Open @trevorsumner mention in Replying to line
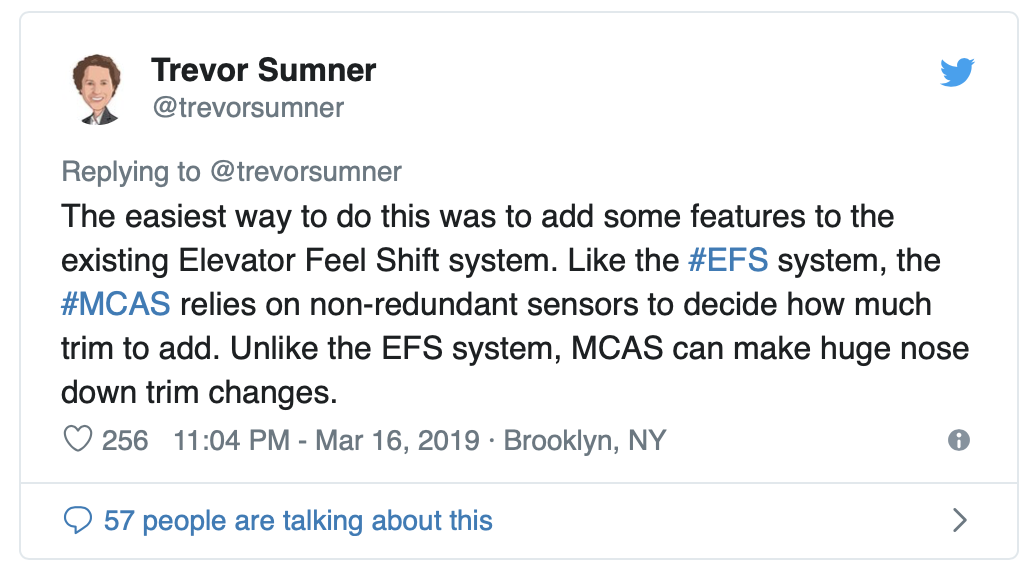1036x572 pixels. click(x=304, y=171)
